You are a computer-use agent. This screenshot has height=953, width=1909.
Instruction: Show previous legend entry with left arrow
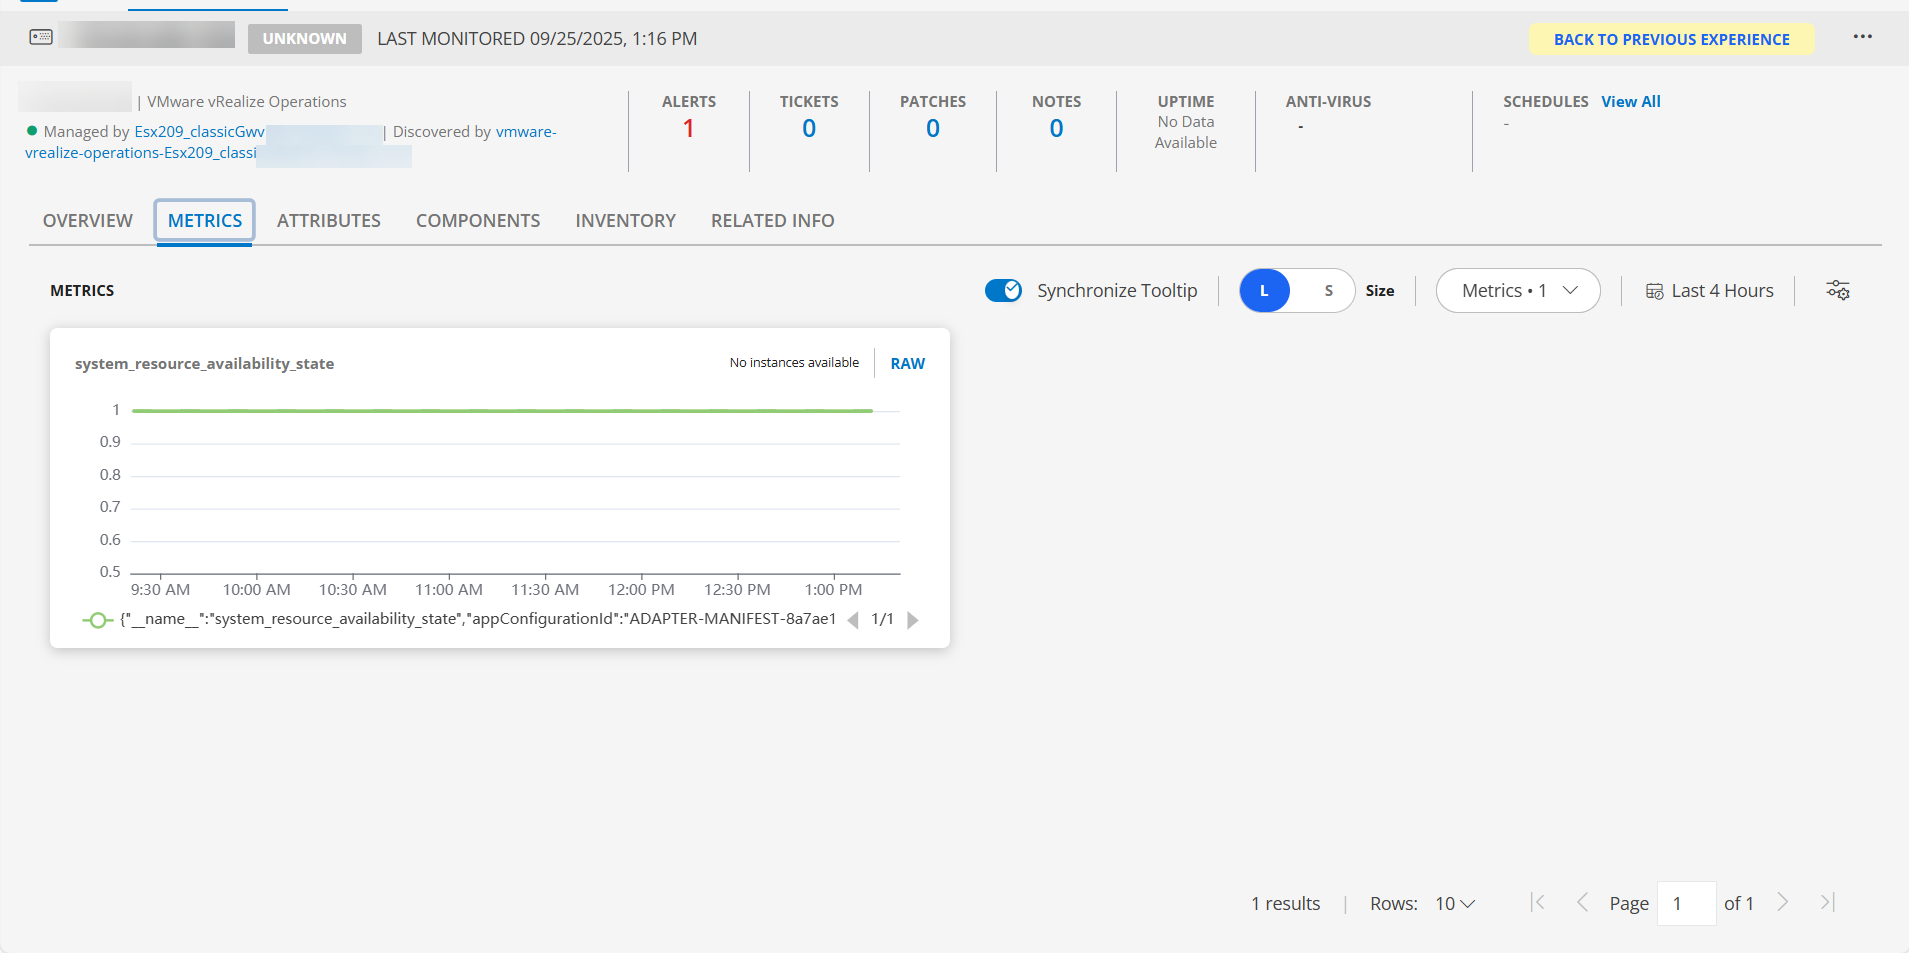853,620
